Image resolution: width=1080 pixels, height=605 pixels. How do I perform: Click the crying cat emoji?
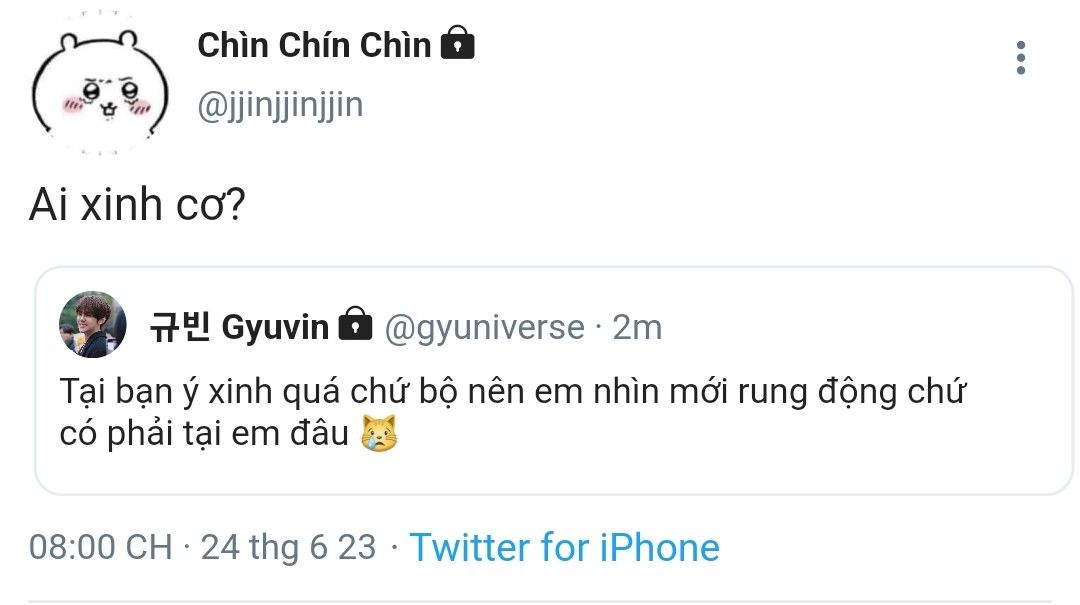point(377,434)
